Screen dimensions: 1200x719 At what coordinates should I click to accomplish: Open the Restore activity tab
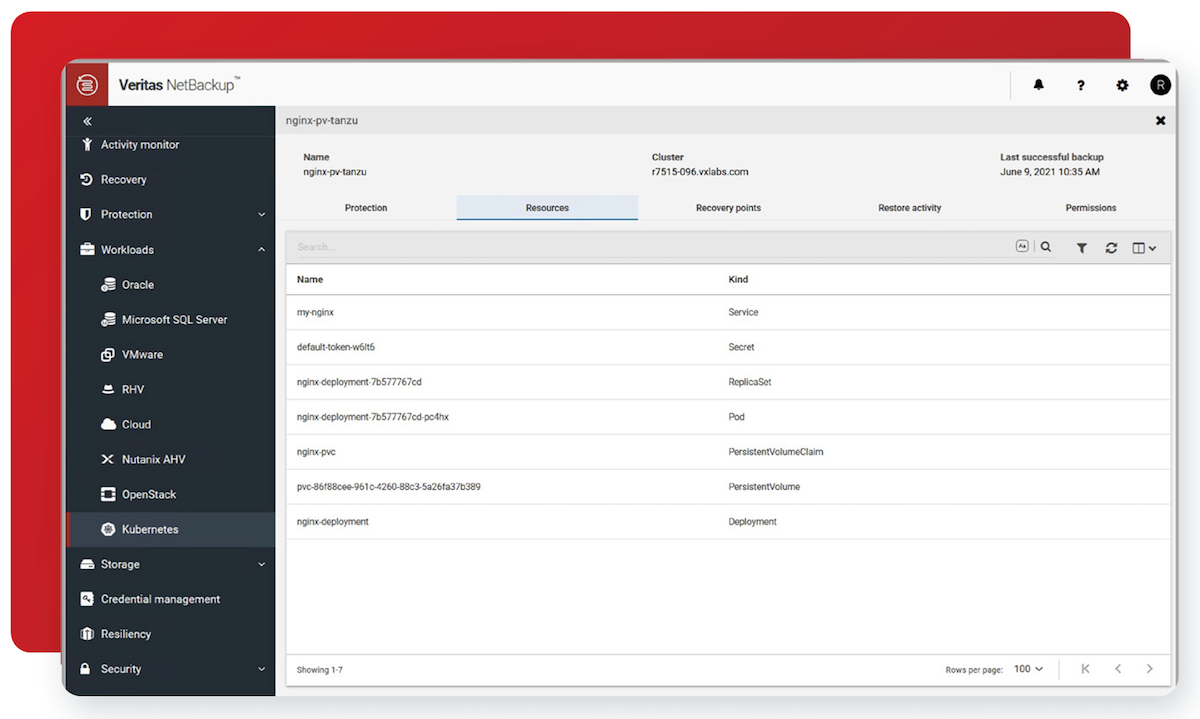(910, 208)
